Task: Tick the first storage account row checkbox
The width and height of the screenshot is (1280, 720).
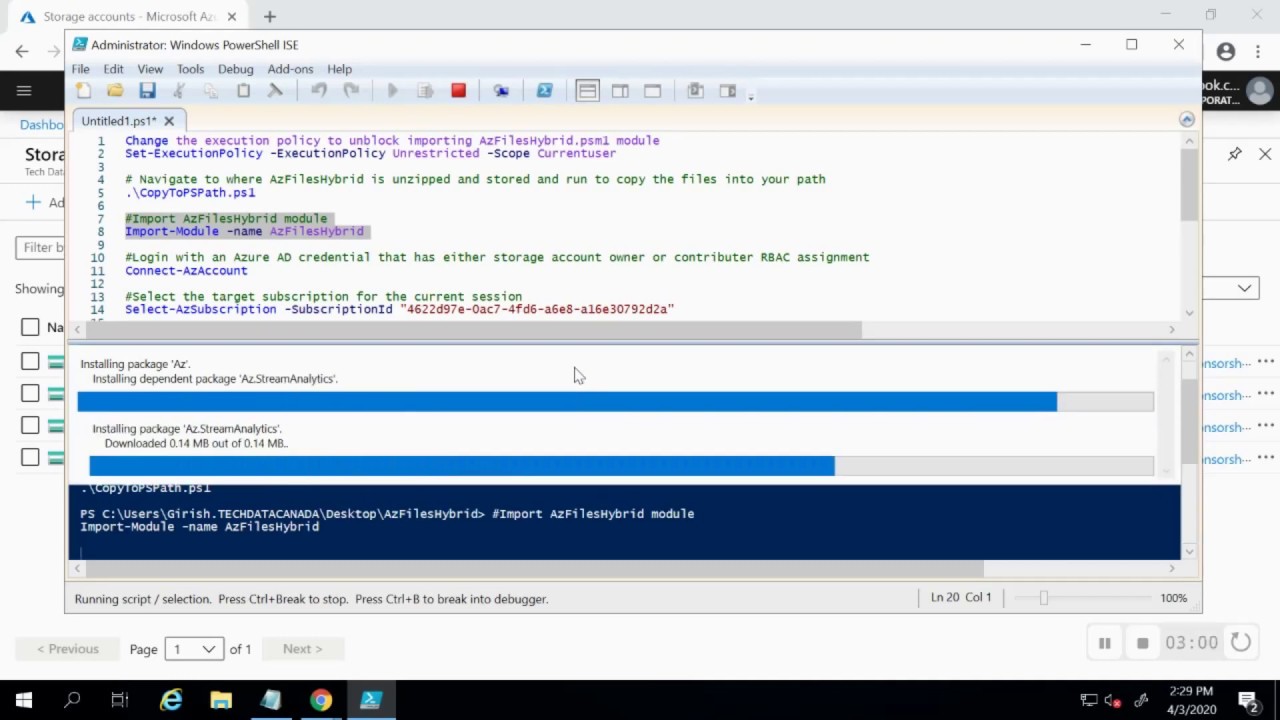Action: pos(30,361)
